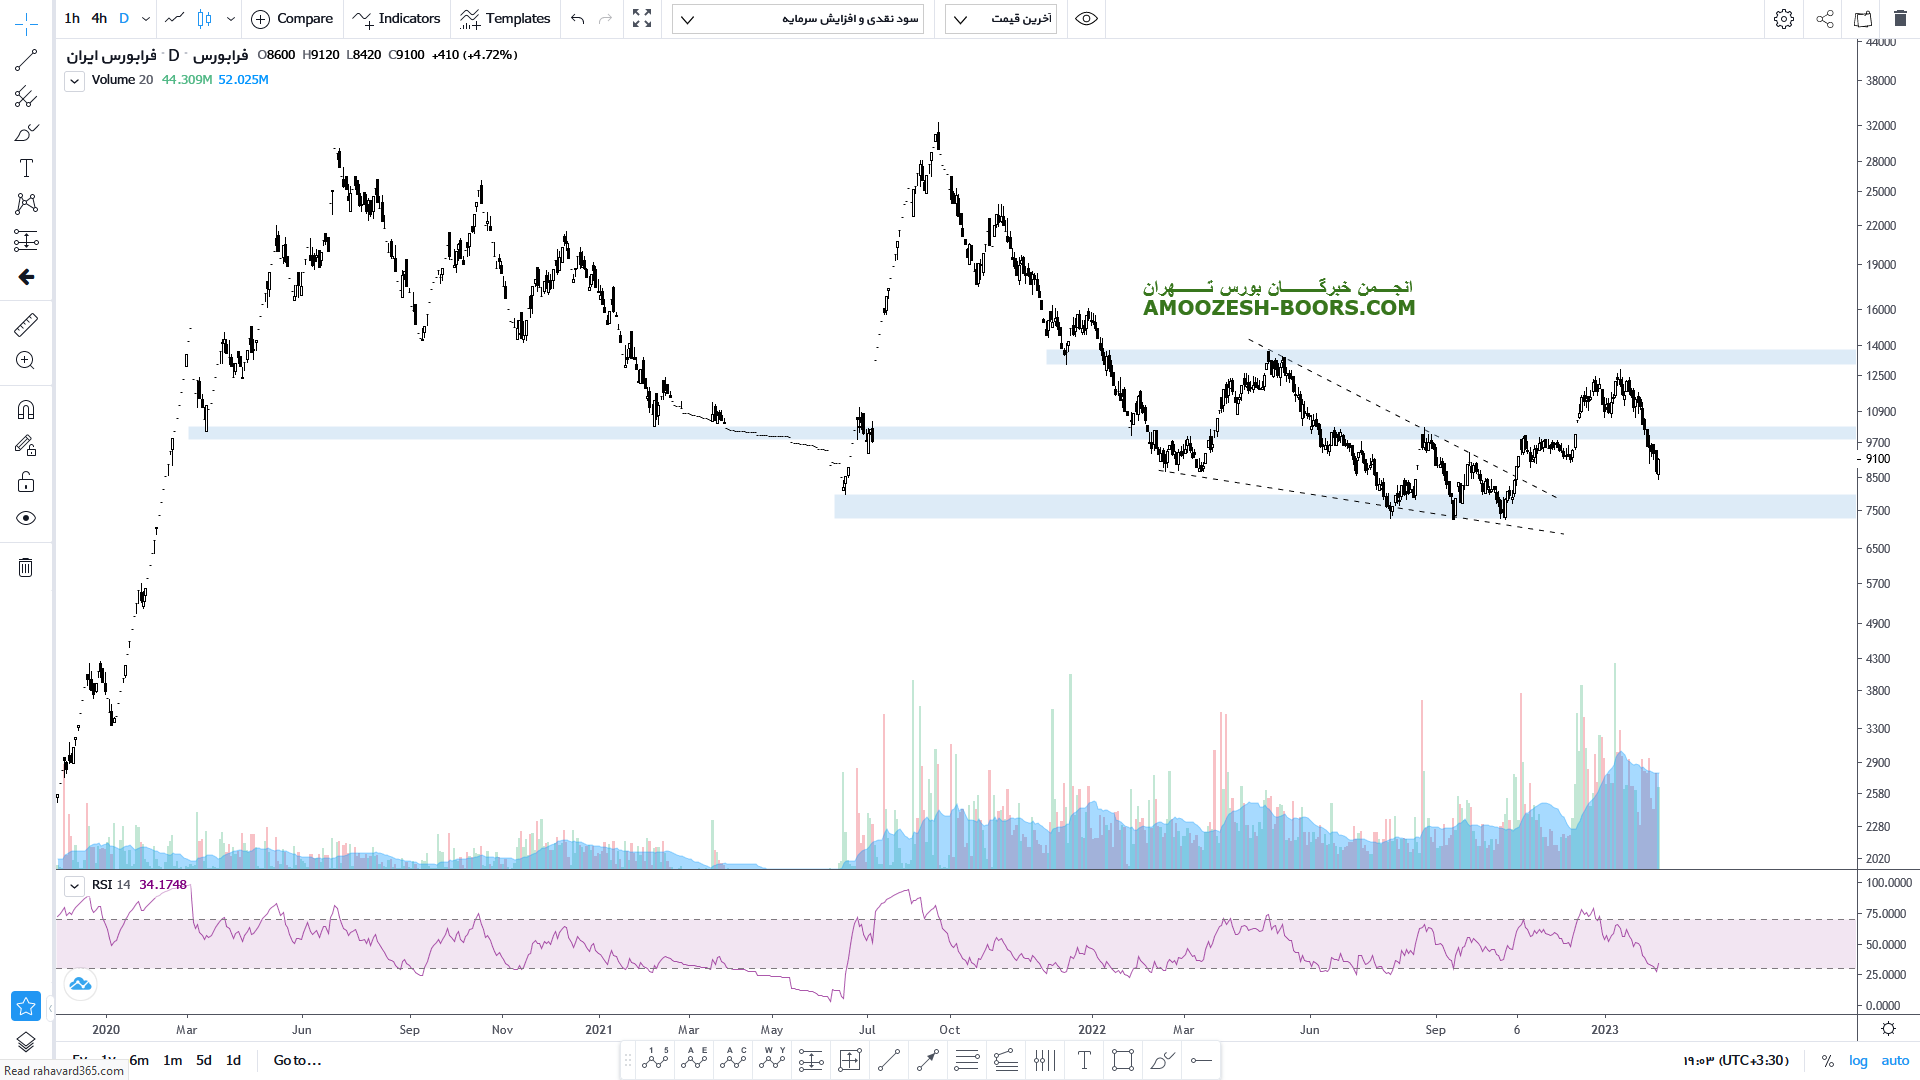Click the zoom in magnifier tool
1920x1080 pixels.
26,361
